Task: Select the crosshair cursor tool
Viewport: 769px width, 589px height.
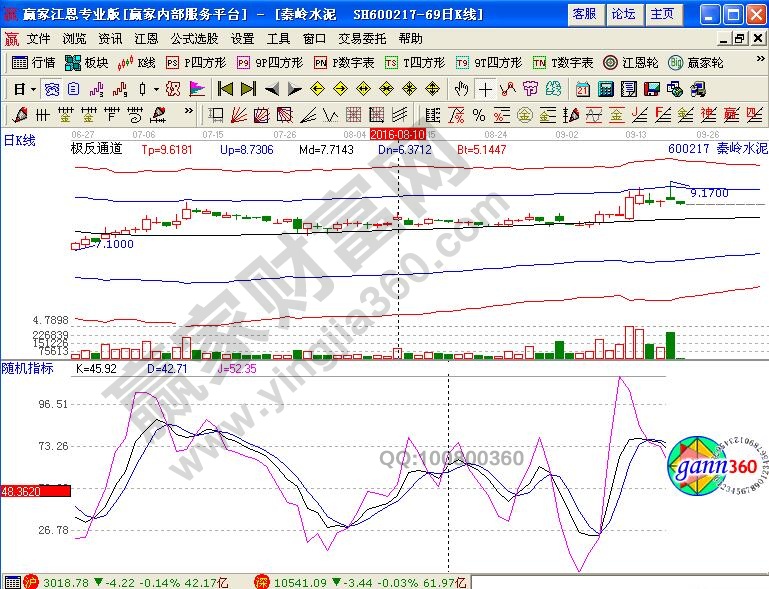Action: 485,88
